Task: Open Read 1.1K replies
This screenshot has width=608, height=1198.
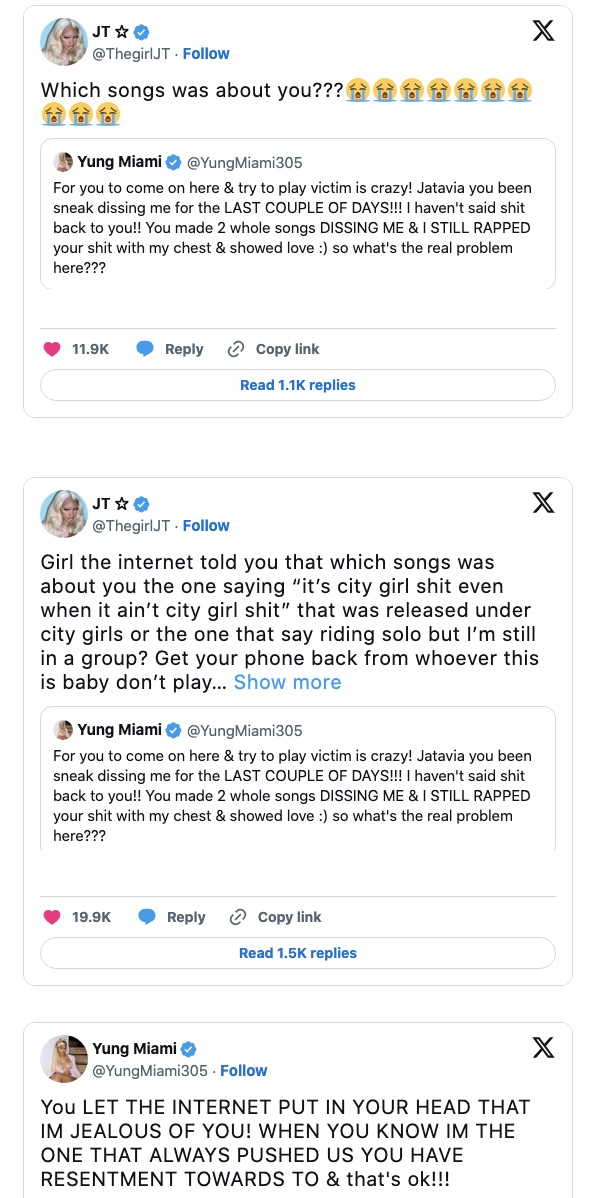Action: 297,385
